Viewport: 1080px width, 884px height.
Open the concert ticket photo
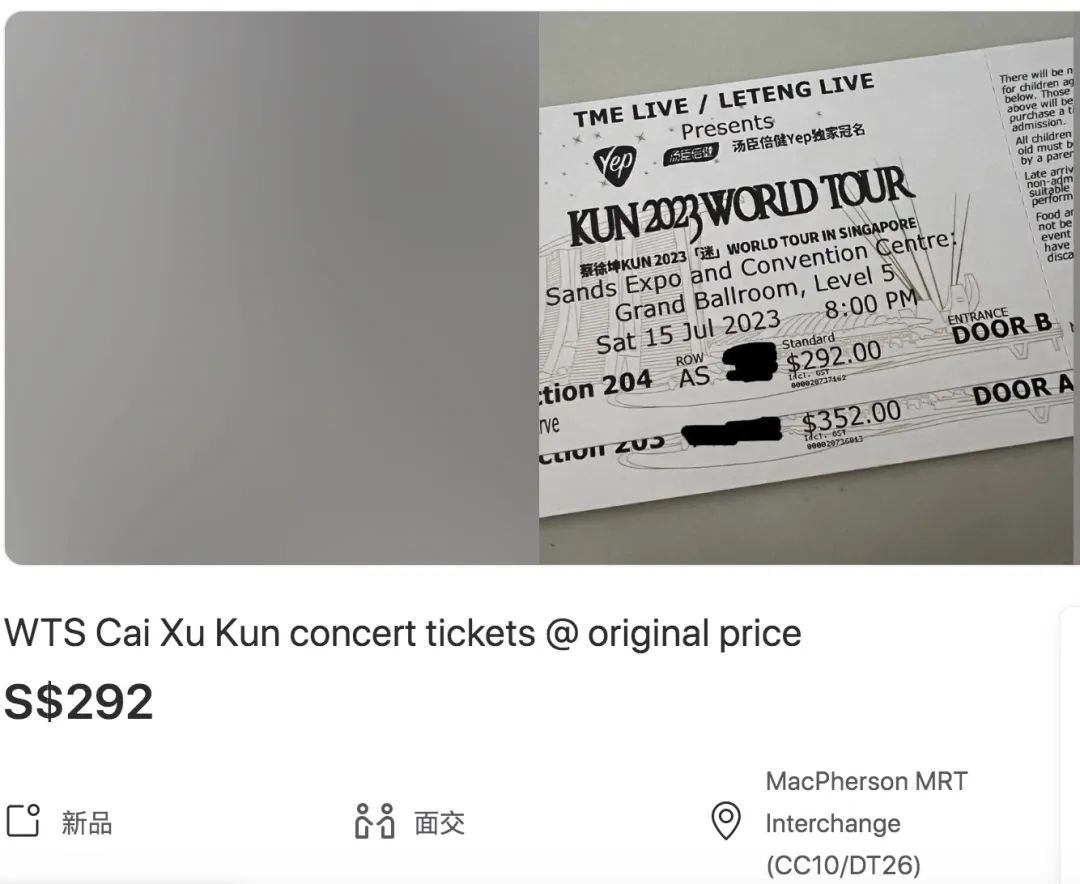click(x=807, y=288)
